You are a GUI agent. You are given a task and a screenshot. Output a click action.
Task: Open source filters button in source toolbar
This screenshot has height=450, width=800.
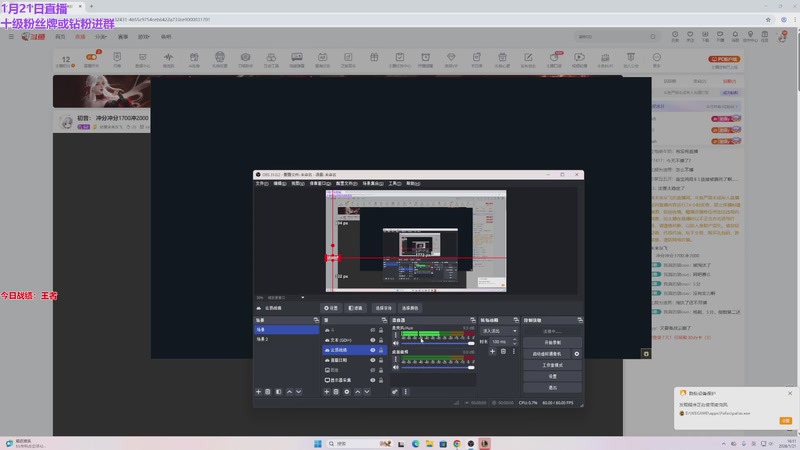[355, 308]
